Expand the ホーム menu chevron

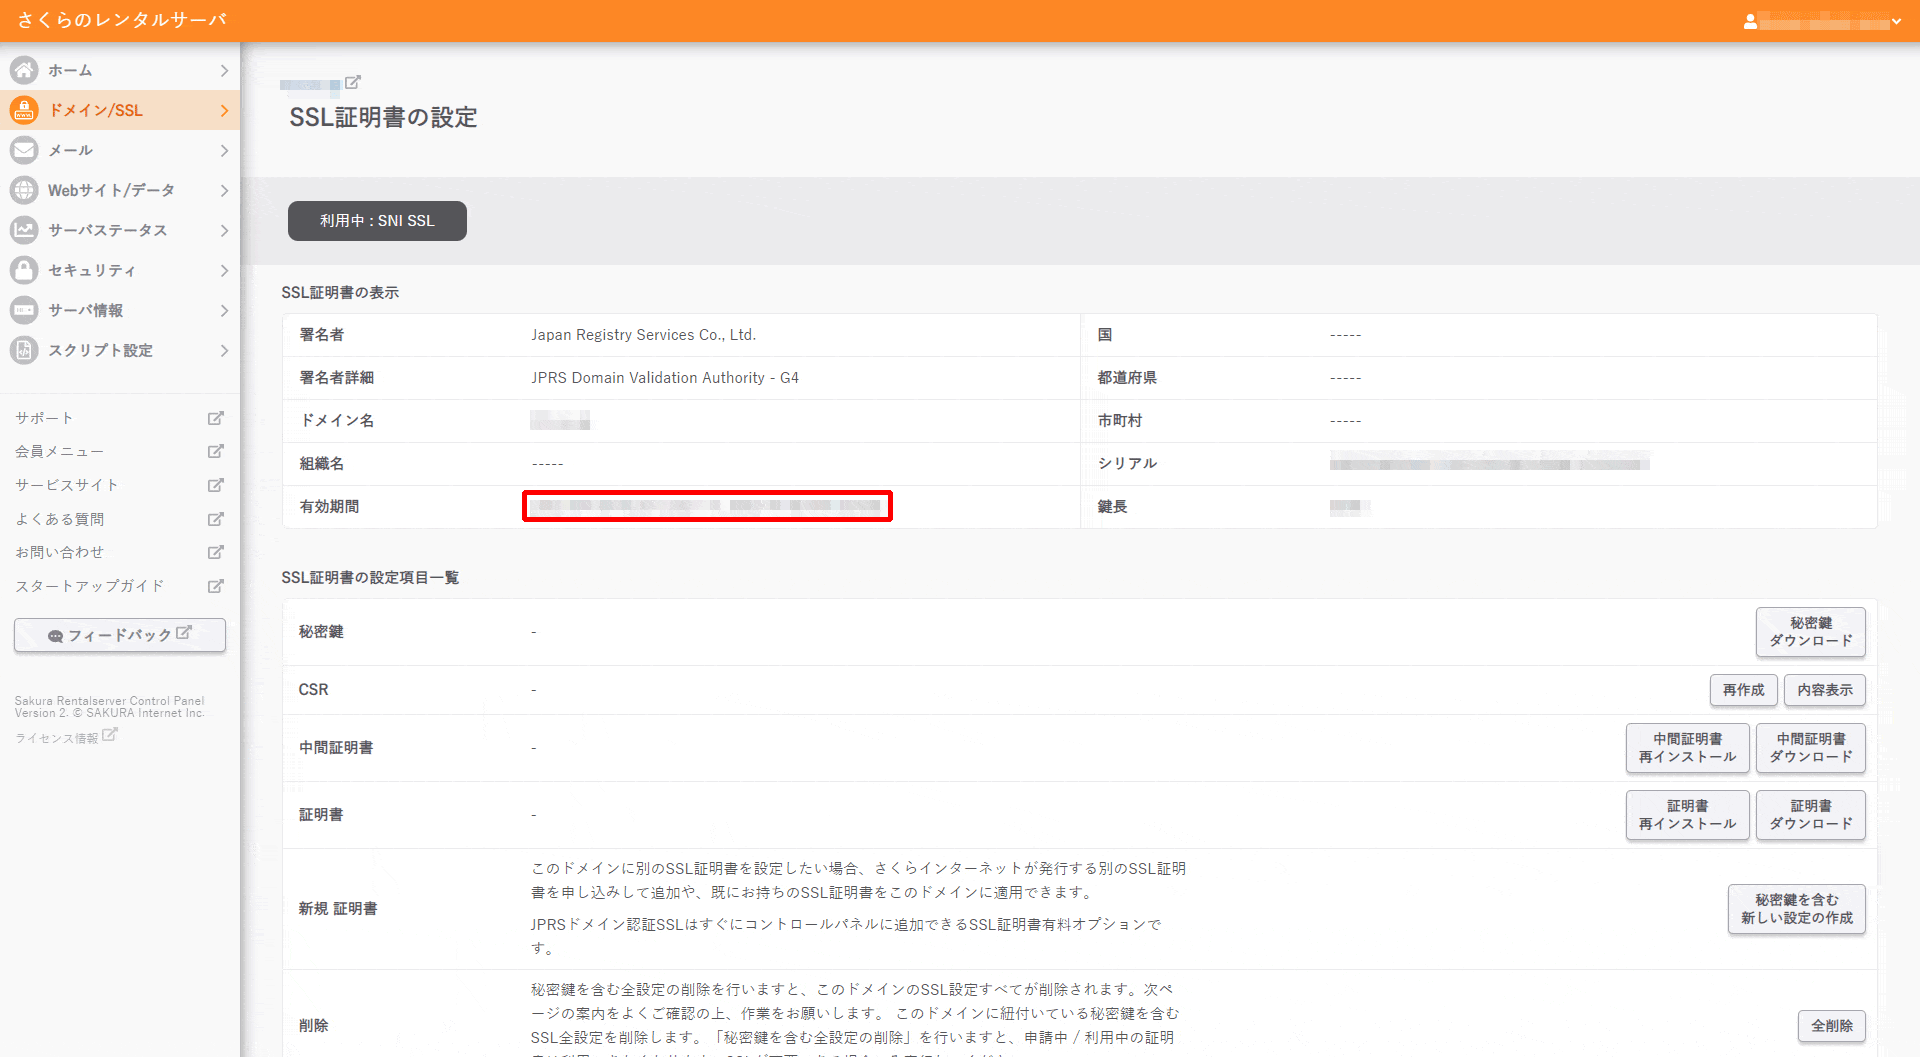(x=224, y=70)
